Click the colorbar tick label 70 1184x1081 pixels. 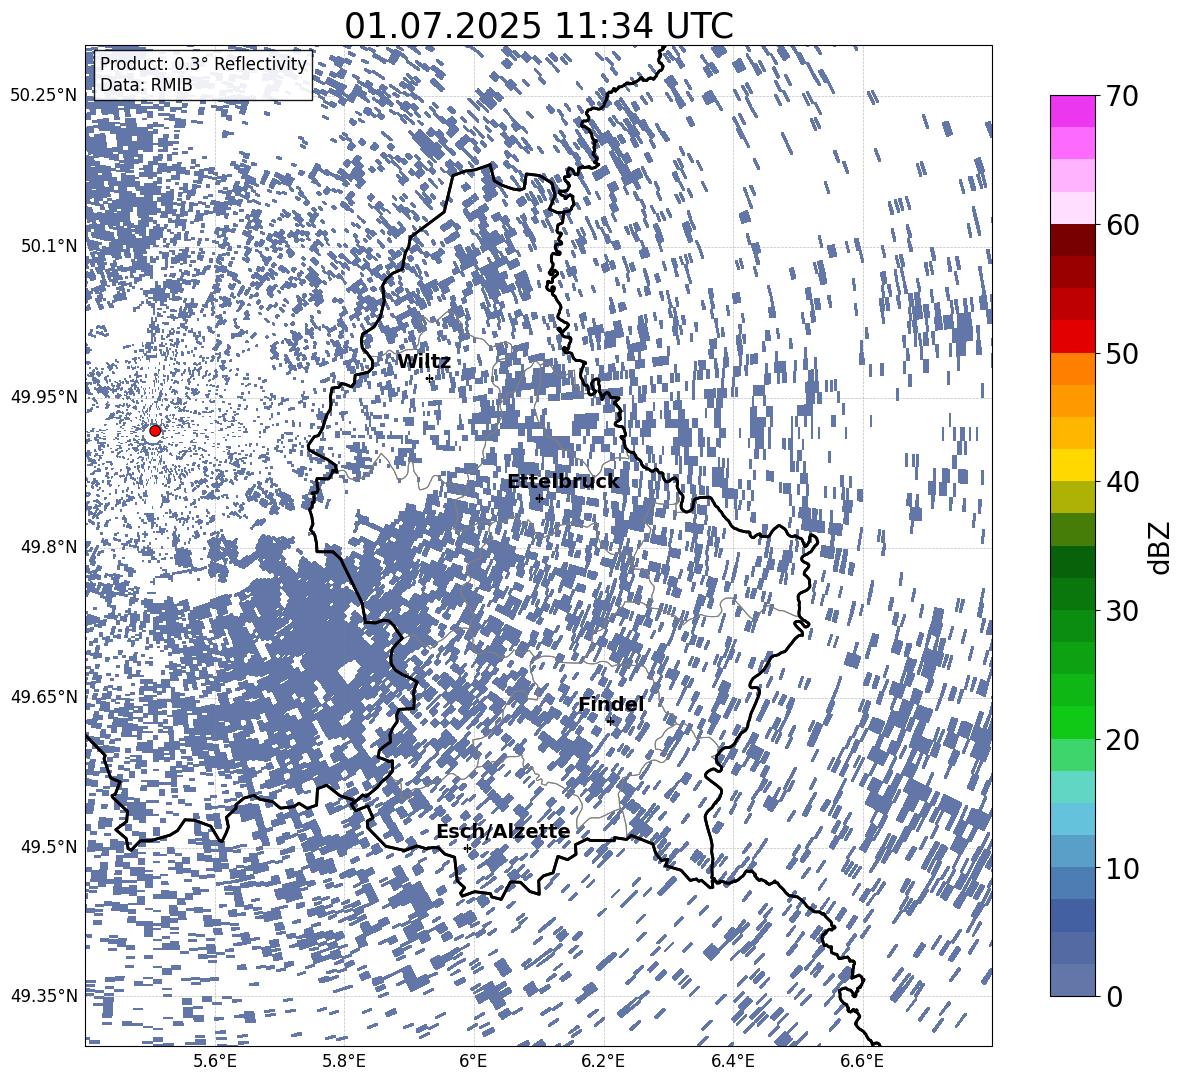pos(1123,96)
